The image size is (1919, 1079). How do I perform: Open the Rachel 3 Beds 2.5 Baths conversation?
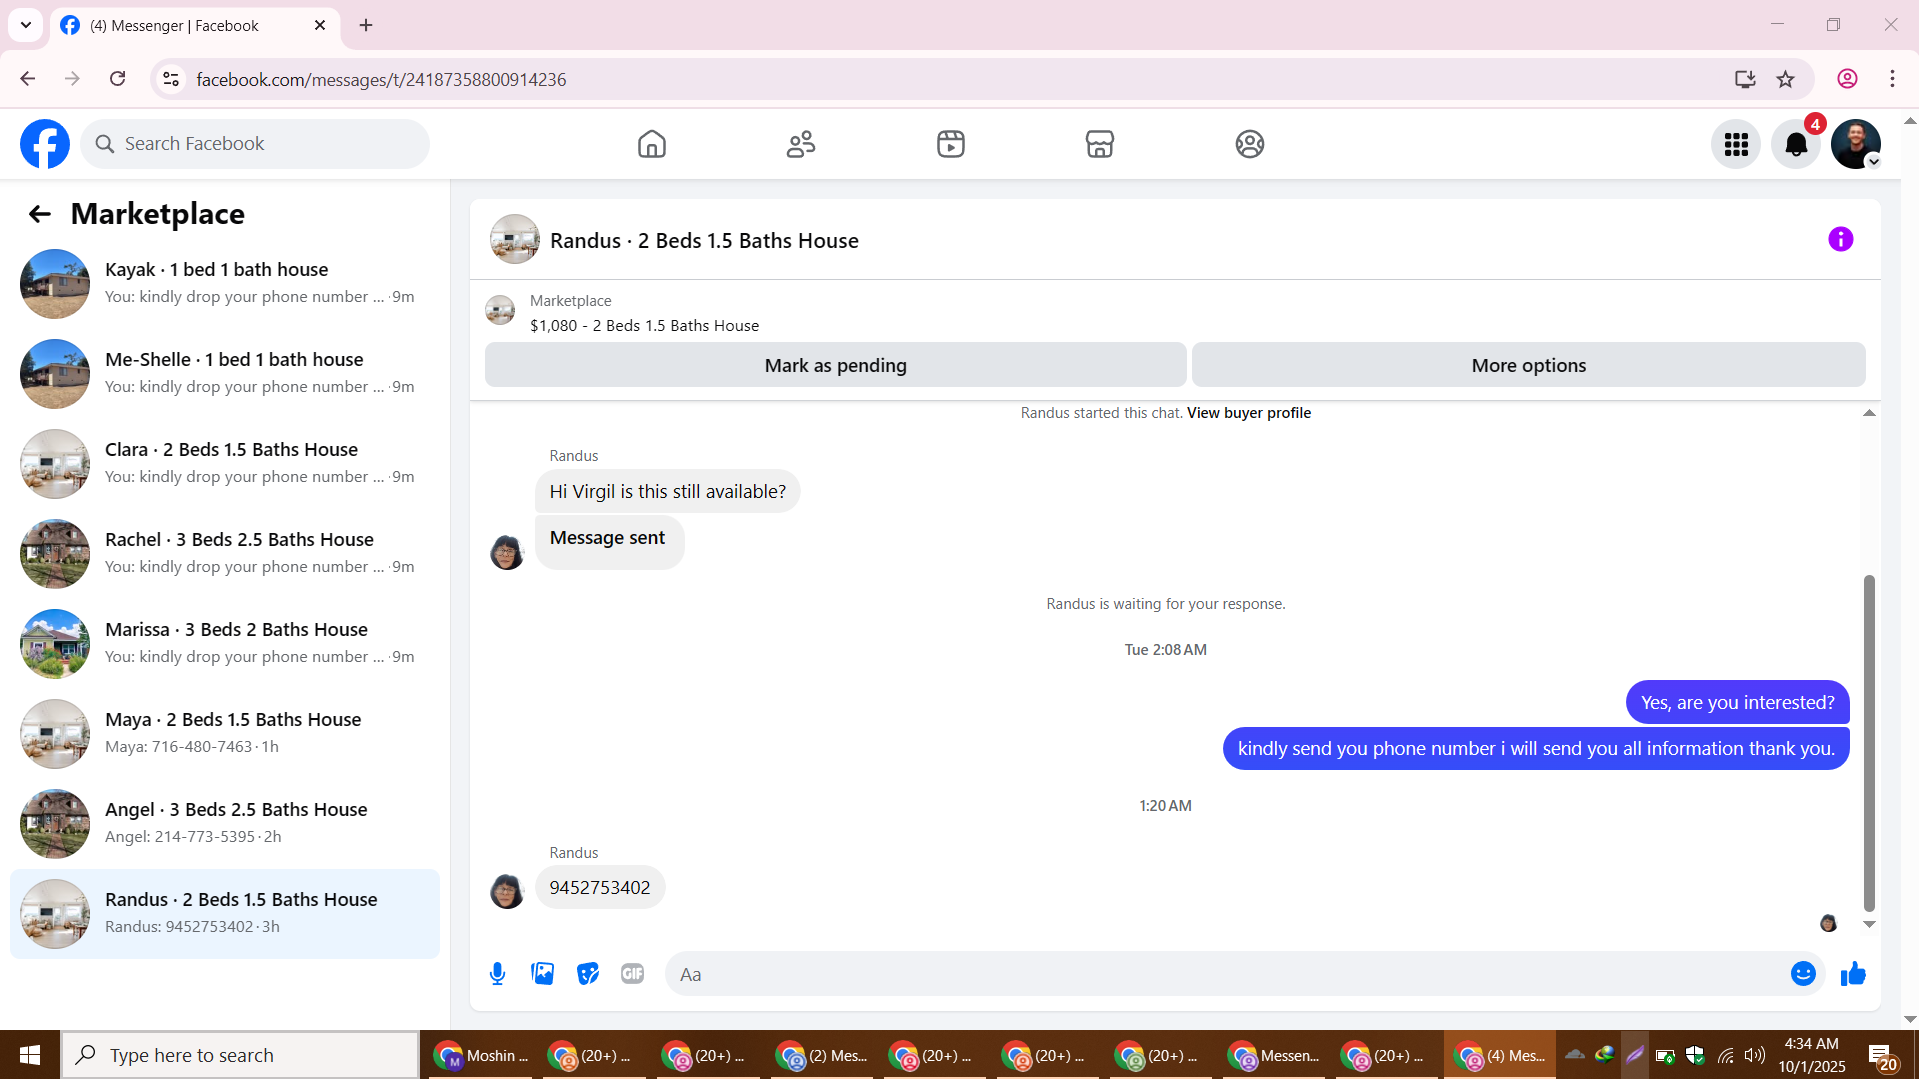(225, 554)
